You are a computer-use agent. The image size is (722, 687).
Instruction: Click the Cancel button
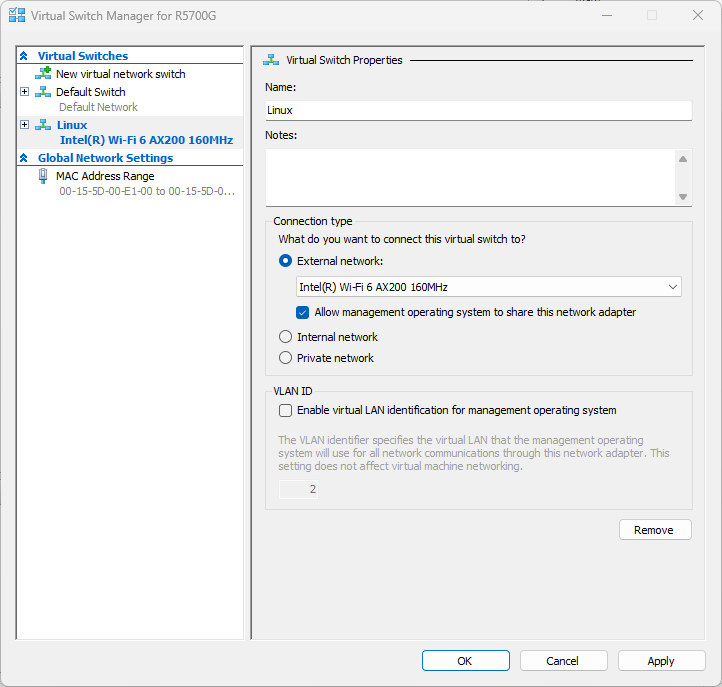[x=564, y=661]
